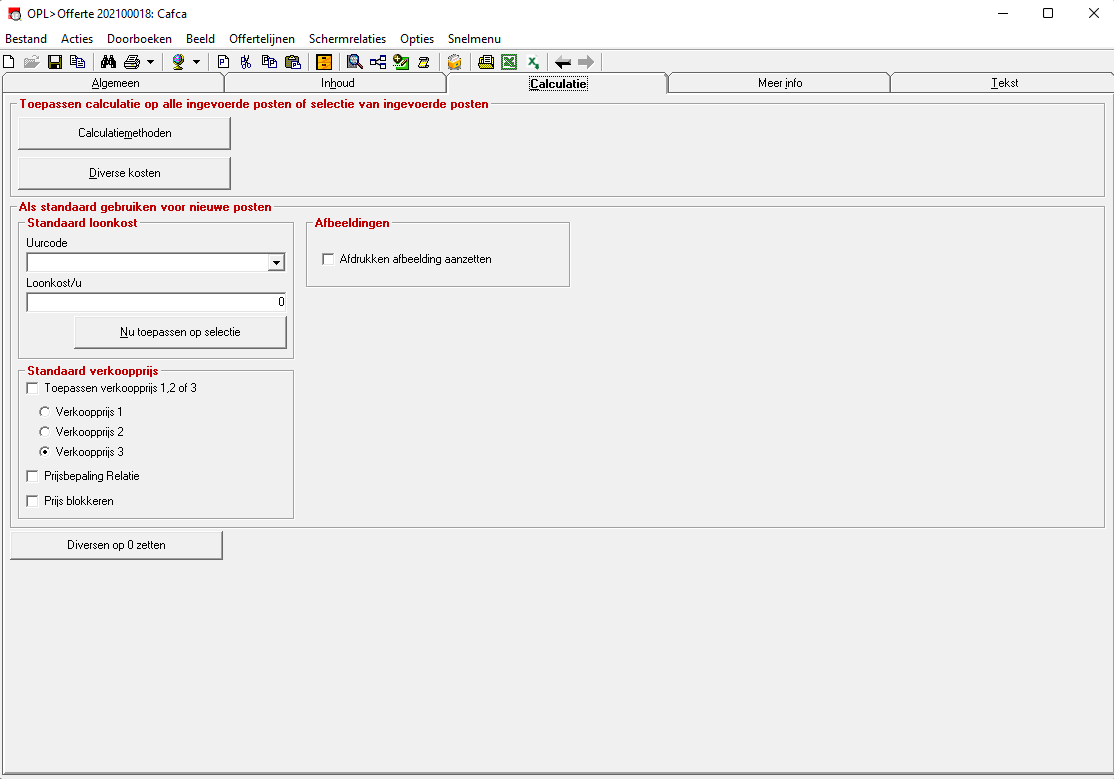The width and height of the screenshot is (1114, 779).
Task: Click the save floppy disk icon
Action: point(55,62)
